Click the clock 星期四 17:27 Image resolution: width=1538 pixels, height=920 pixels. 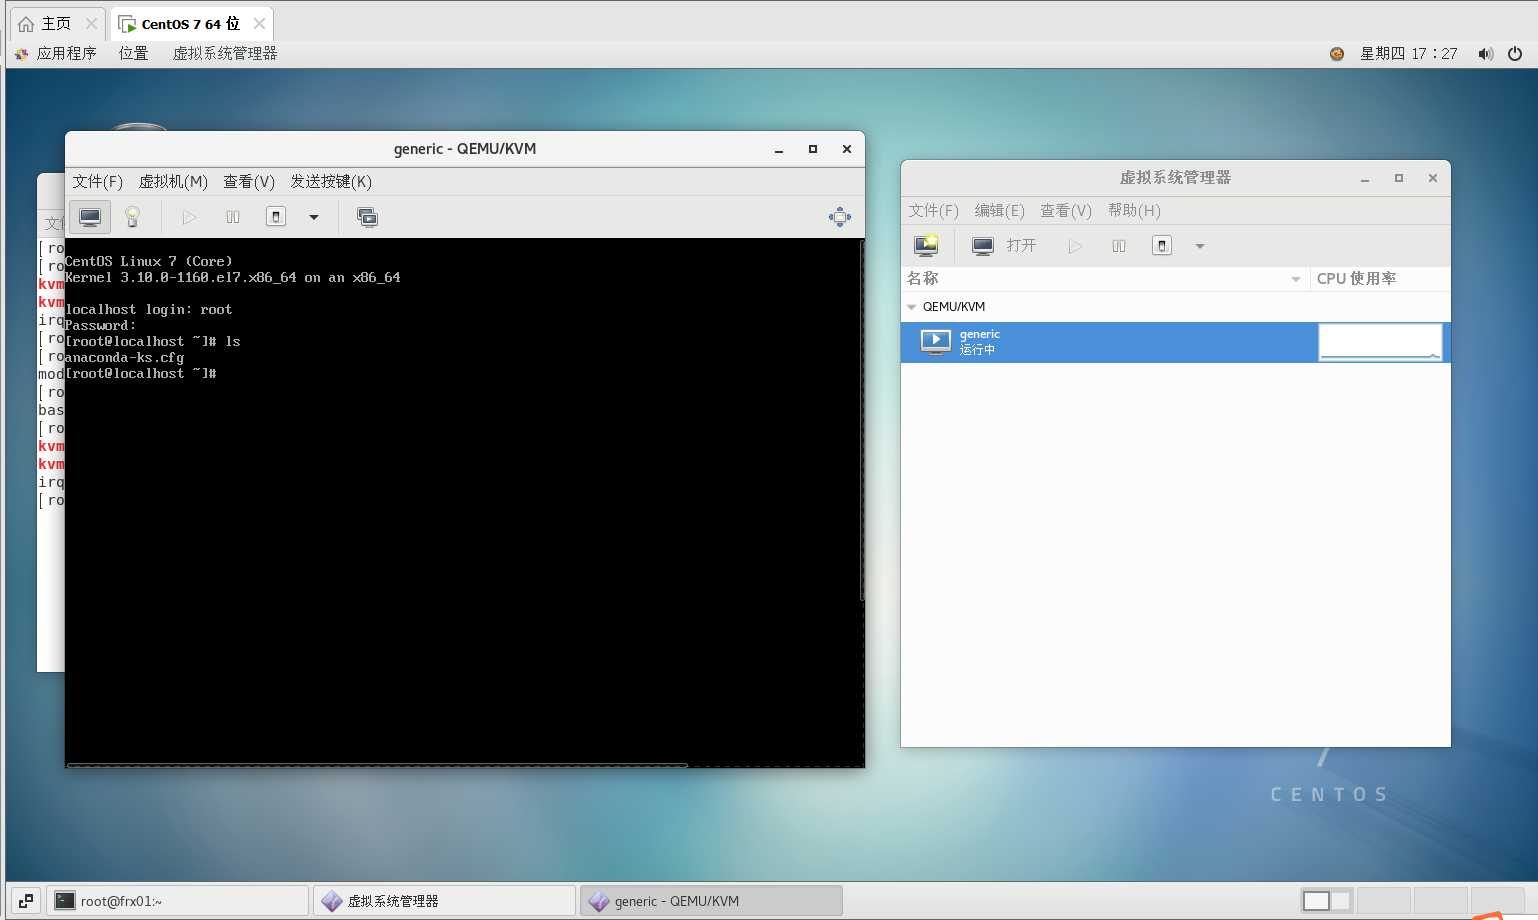(1408, 53)
